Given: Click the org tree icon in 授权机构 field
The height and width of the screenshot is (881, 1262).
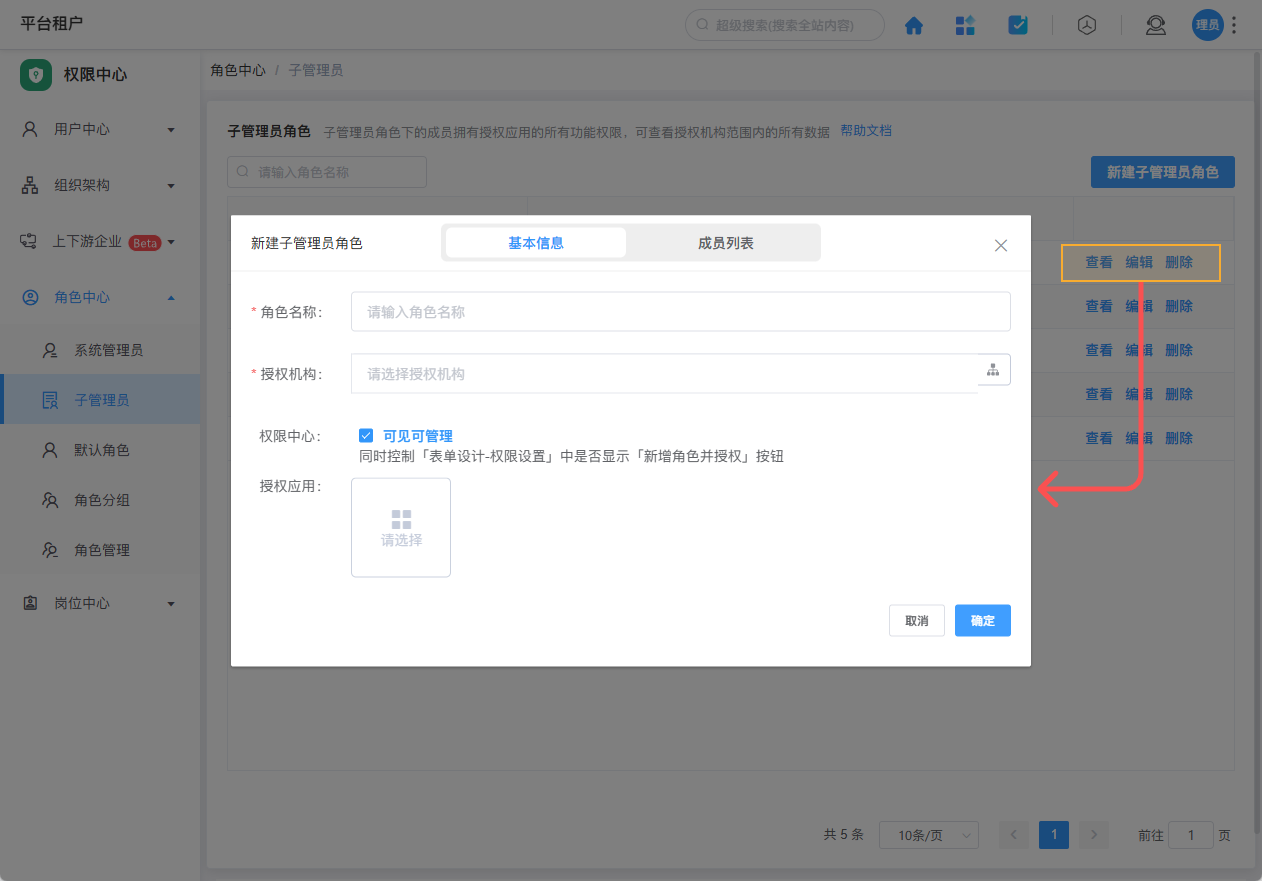Looking at the screenshot, I should coord(993,369).
